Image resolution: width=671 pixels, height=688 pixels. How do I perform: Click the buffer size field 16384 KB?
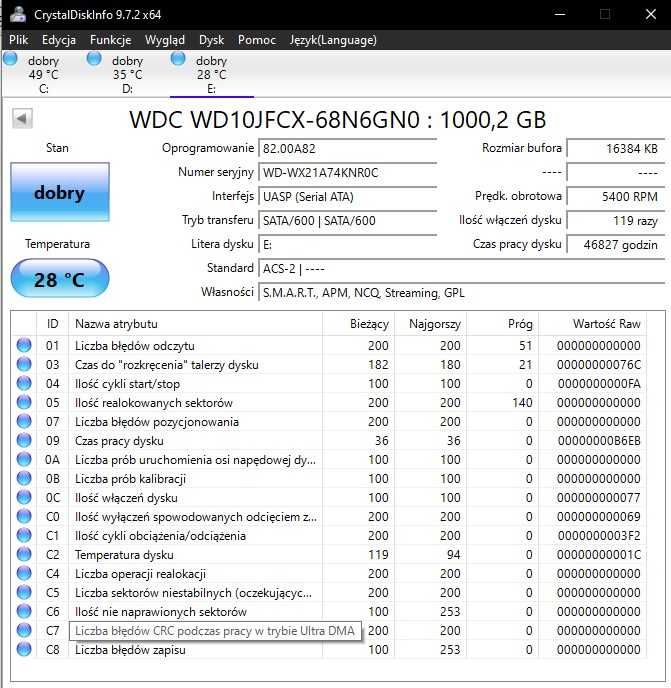616,148
